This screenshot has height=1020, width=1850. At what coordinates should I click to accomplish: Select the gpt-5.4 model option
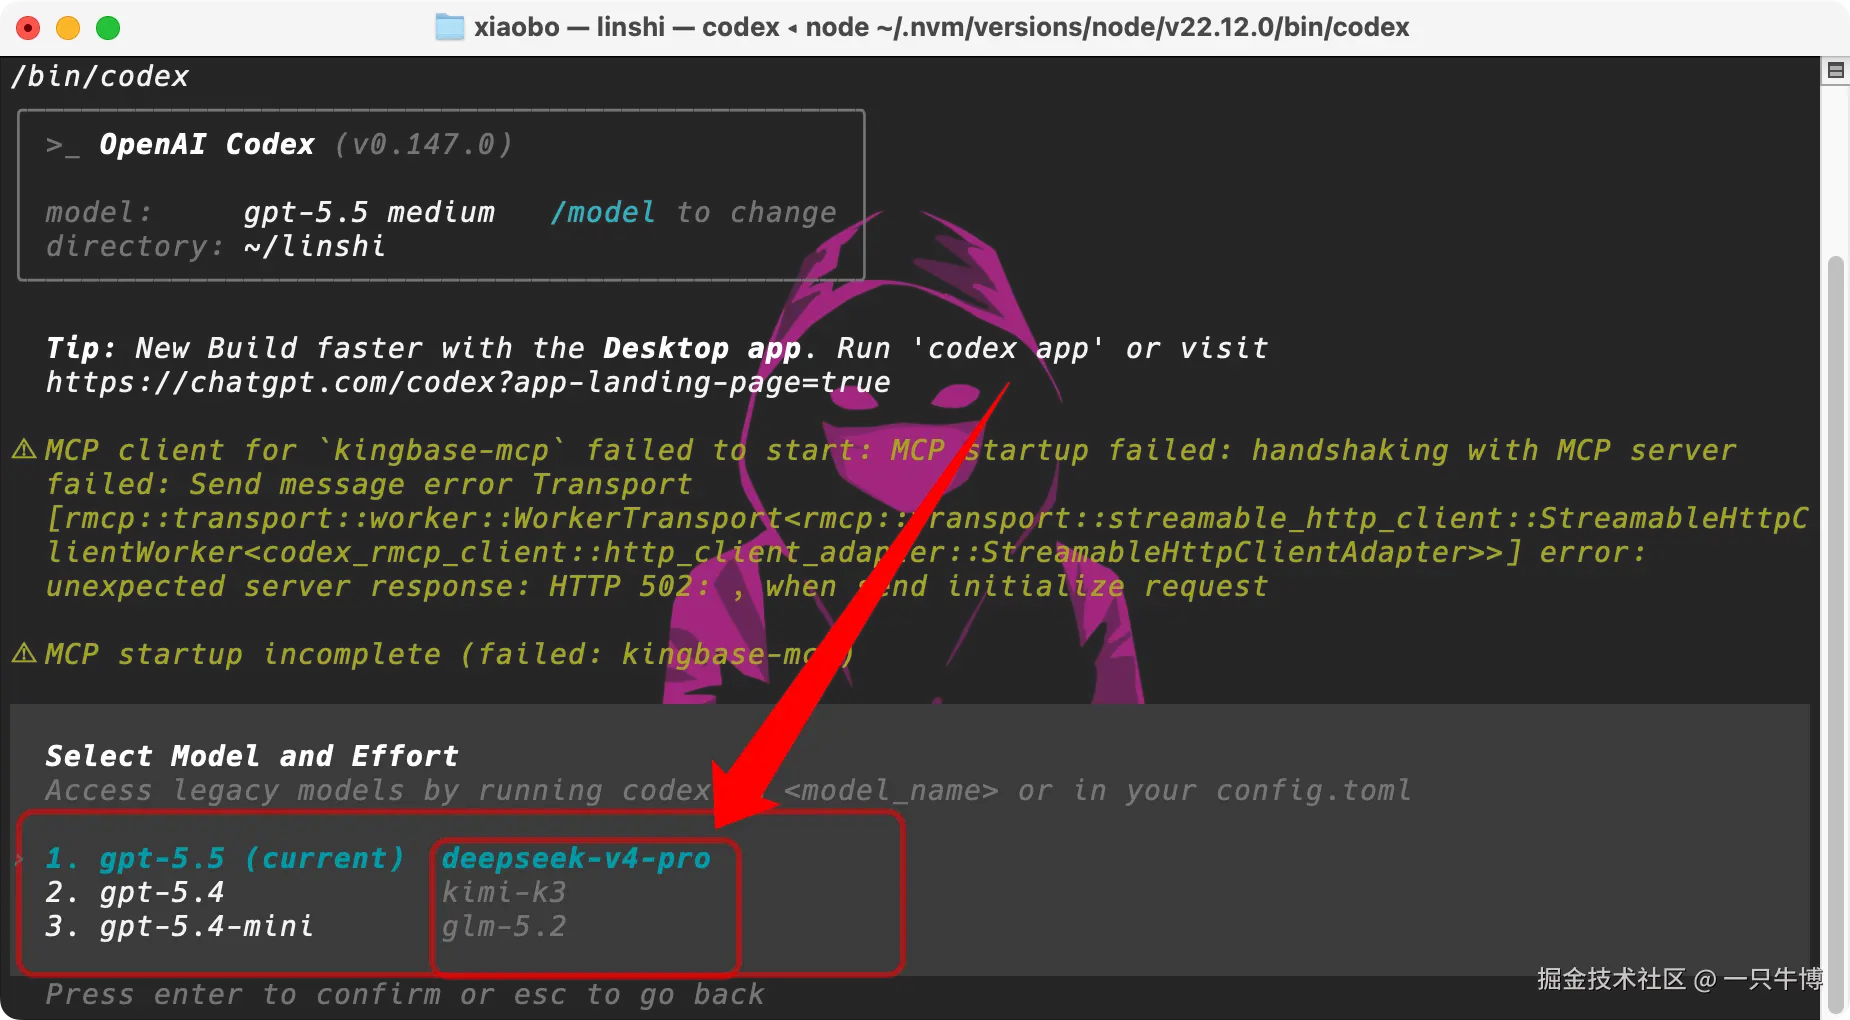(135, 892)
